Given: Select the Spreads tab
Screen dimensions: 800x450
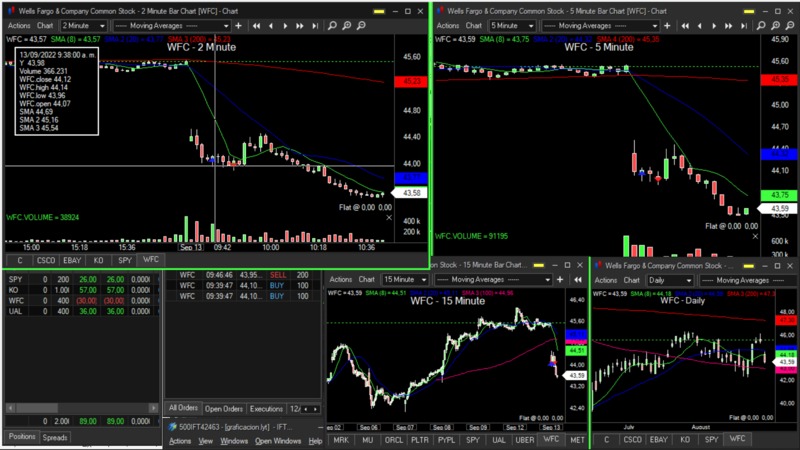Looking at the screenshot, I should click(x=55, y=437).
